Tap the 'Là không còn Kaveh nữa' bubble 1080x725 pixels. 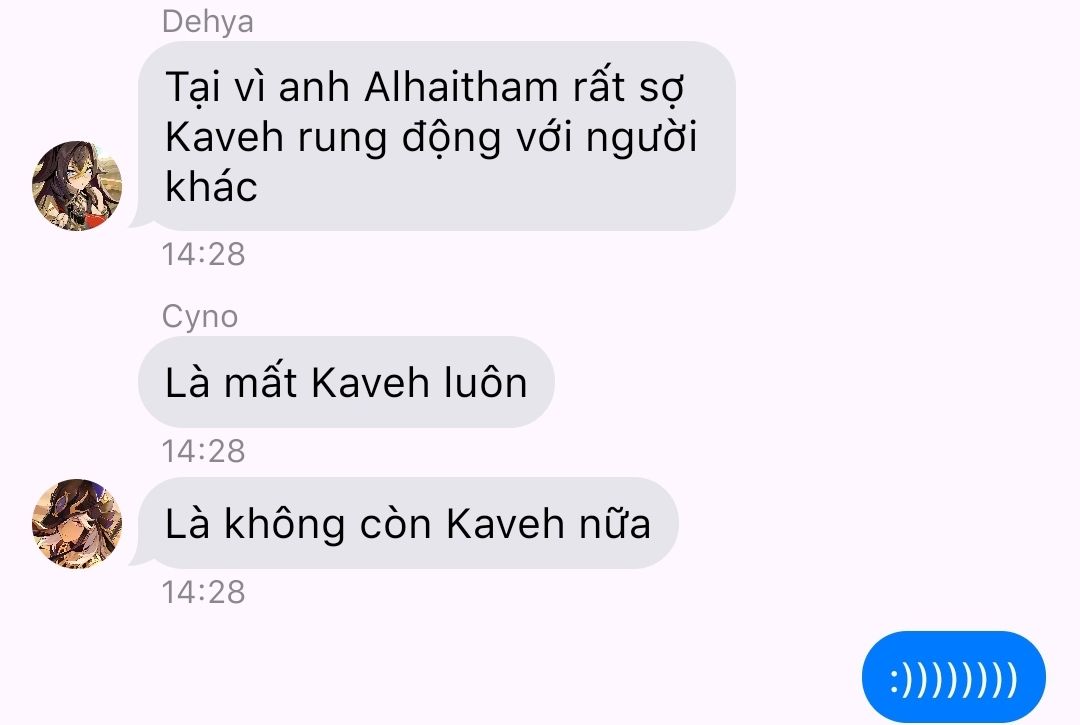[408, 523]
